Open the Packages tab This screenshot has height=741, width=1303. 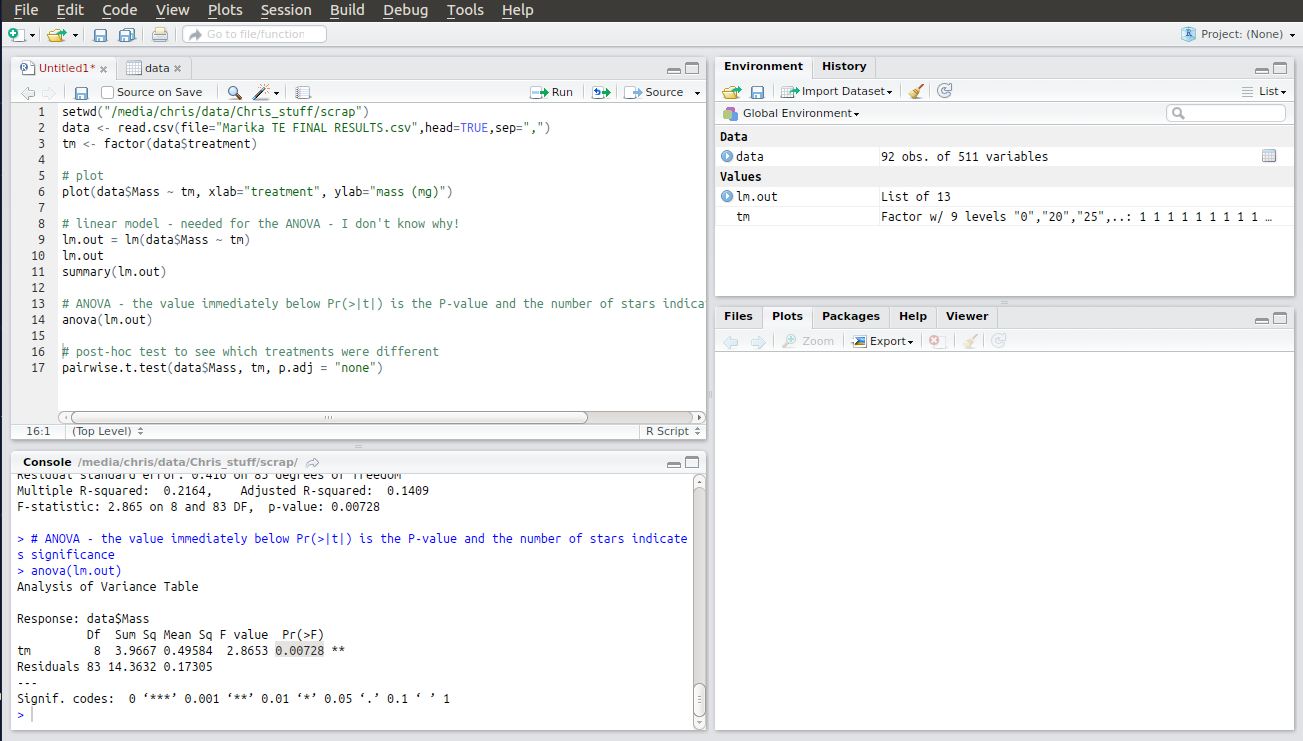850,316
